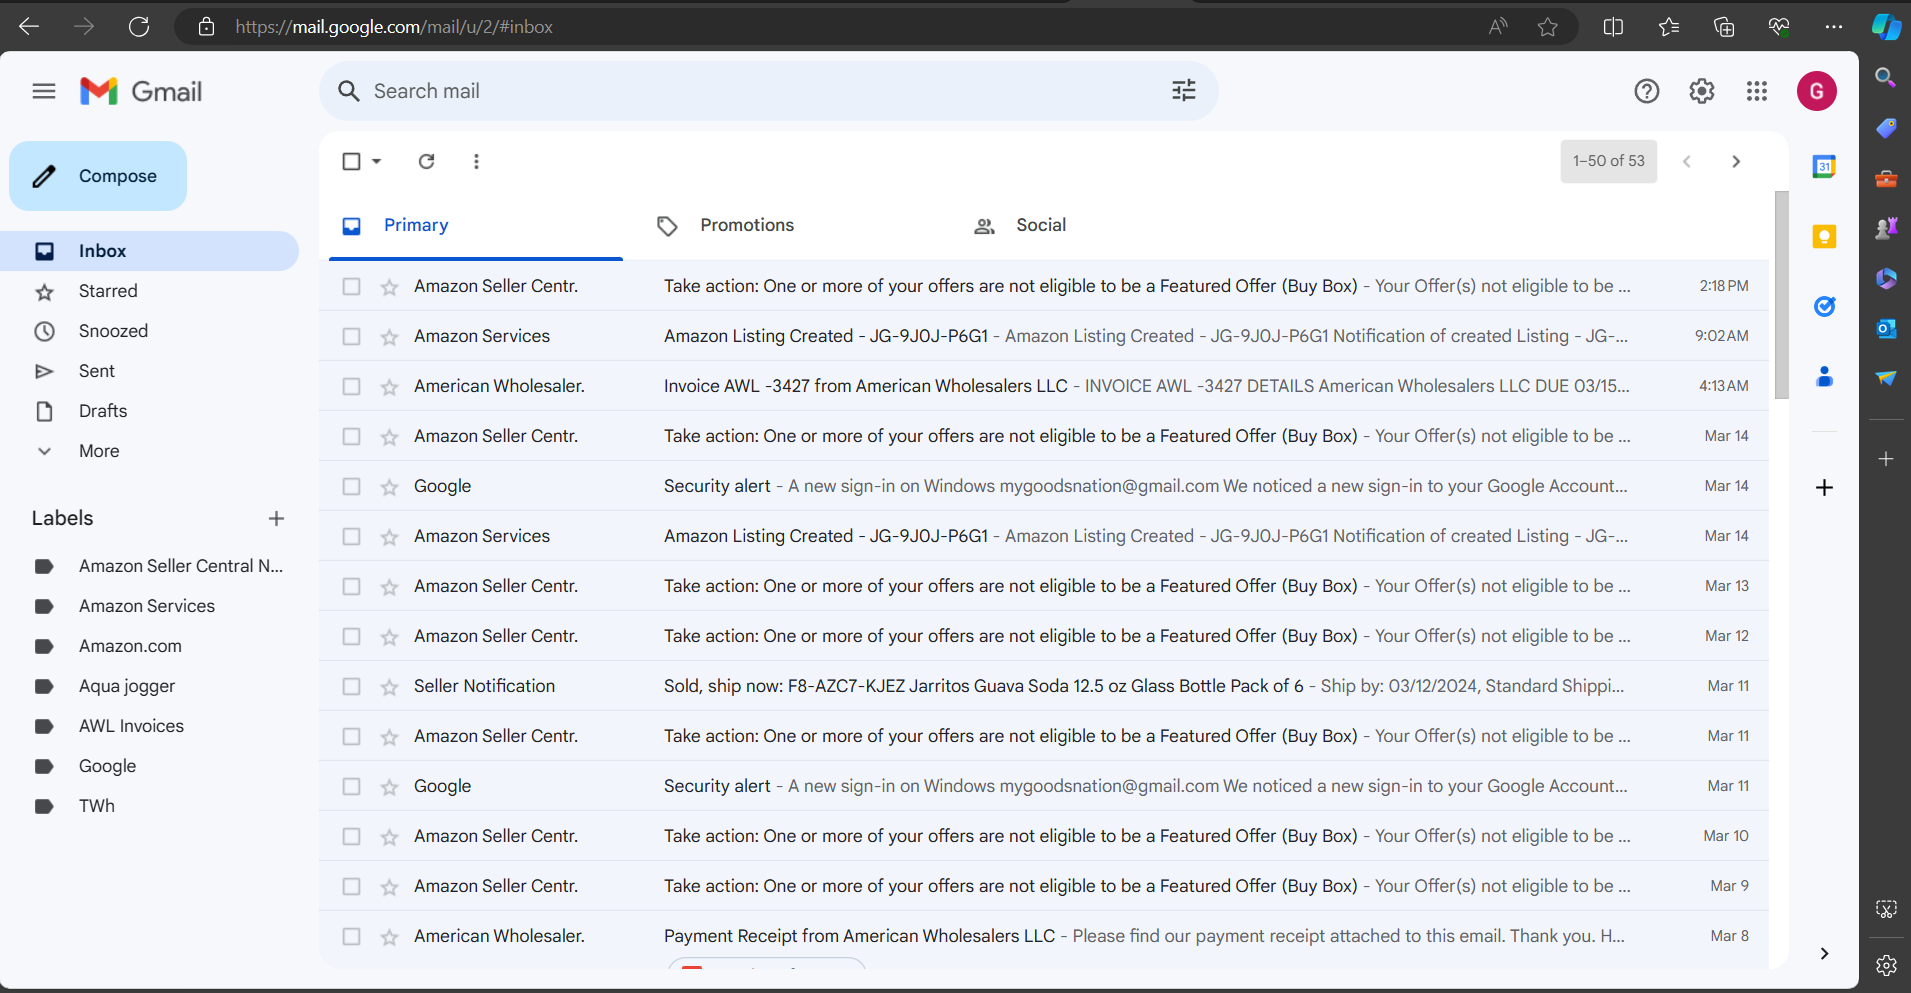Image resolution: width=1911 pixels, height=993 pixels.
Task: Open Gmail Settings gear icon
Action: click(1702, 91)
